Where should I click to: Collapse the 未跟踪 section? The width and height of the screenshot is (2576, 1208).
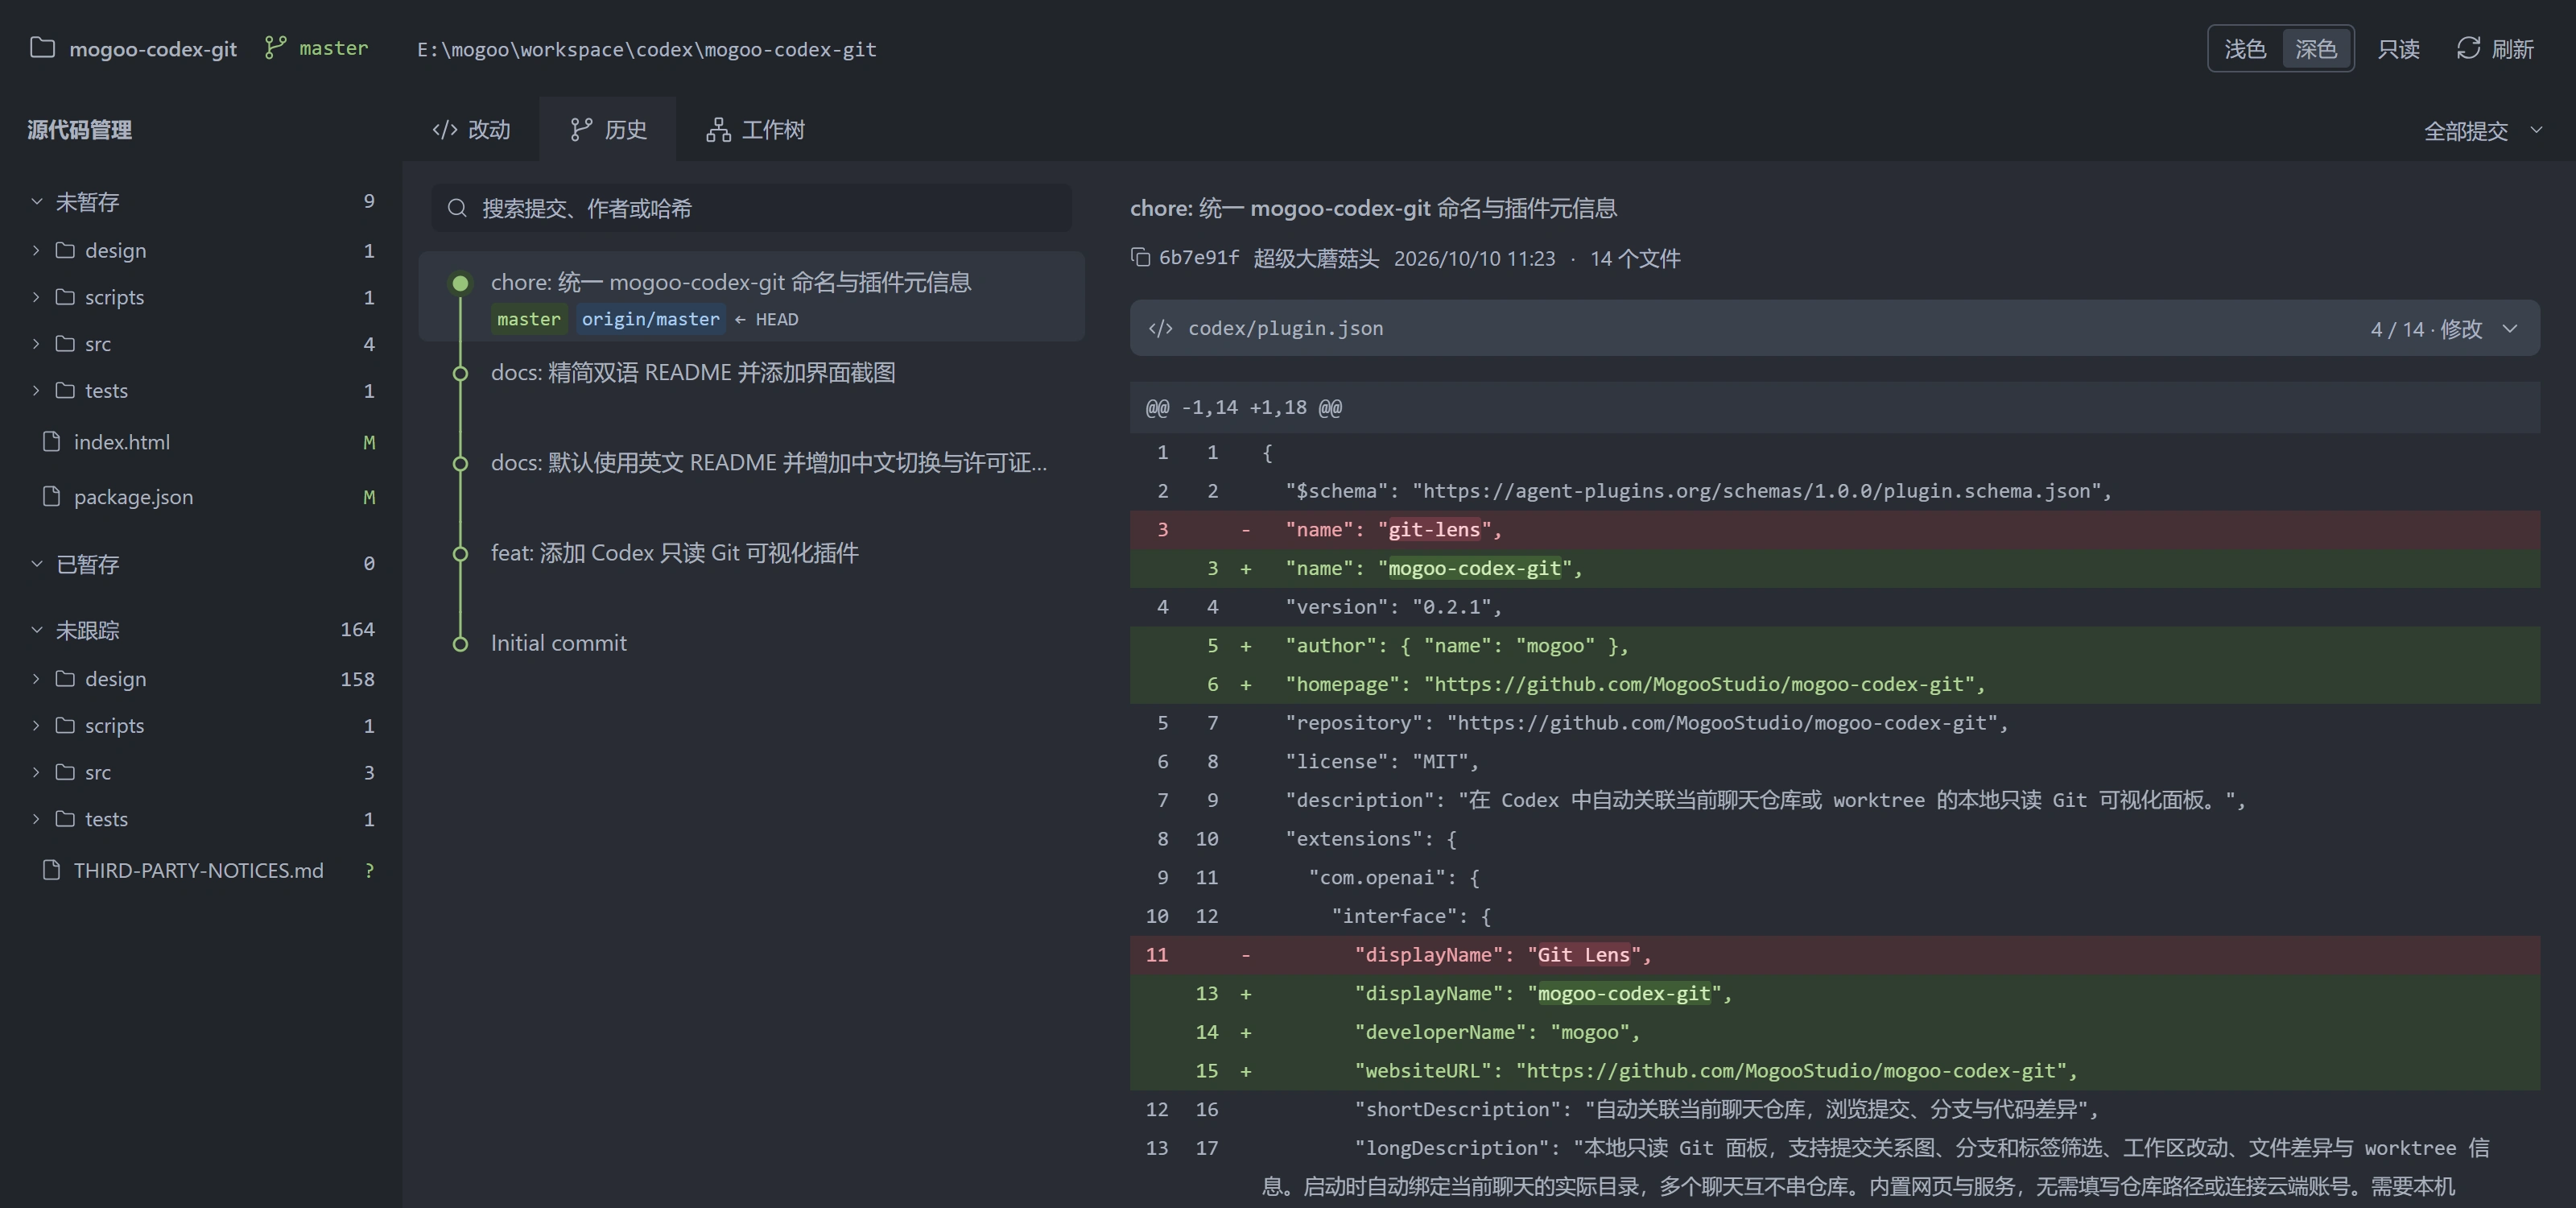pyautogui.click(x=37, y=630)
